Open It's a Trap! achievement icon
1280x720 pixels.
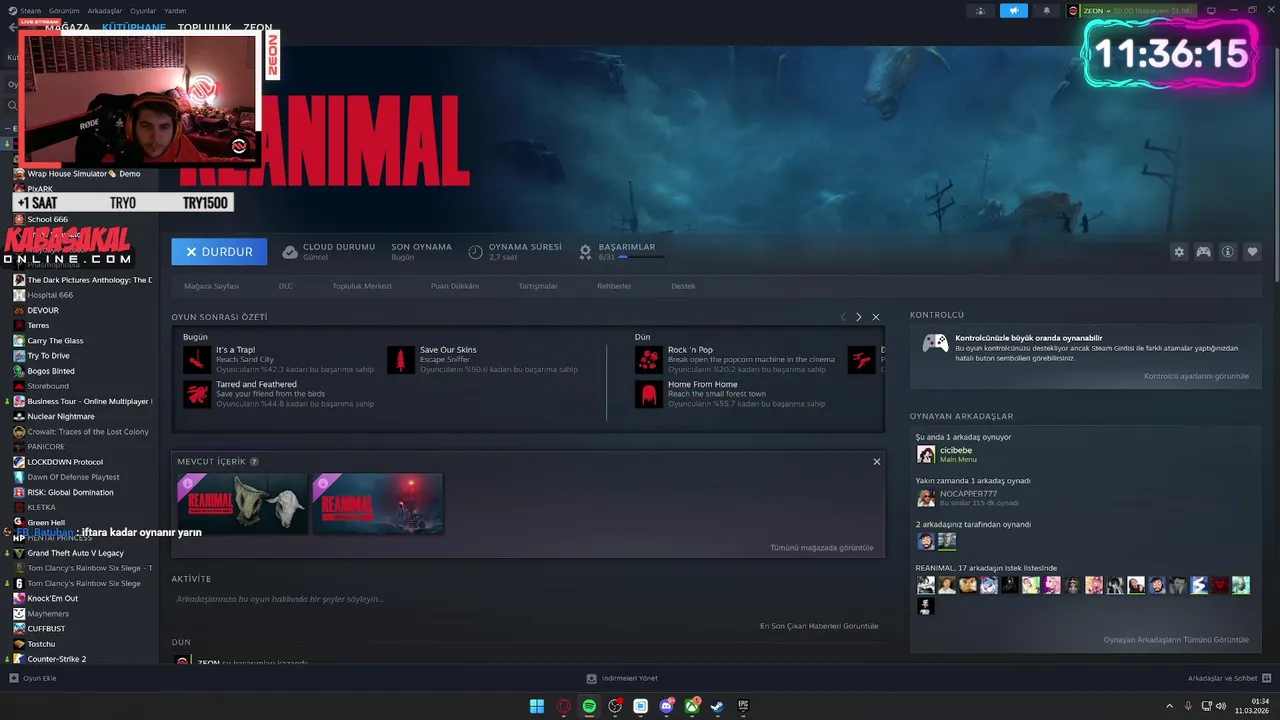197,360
